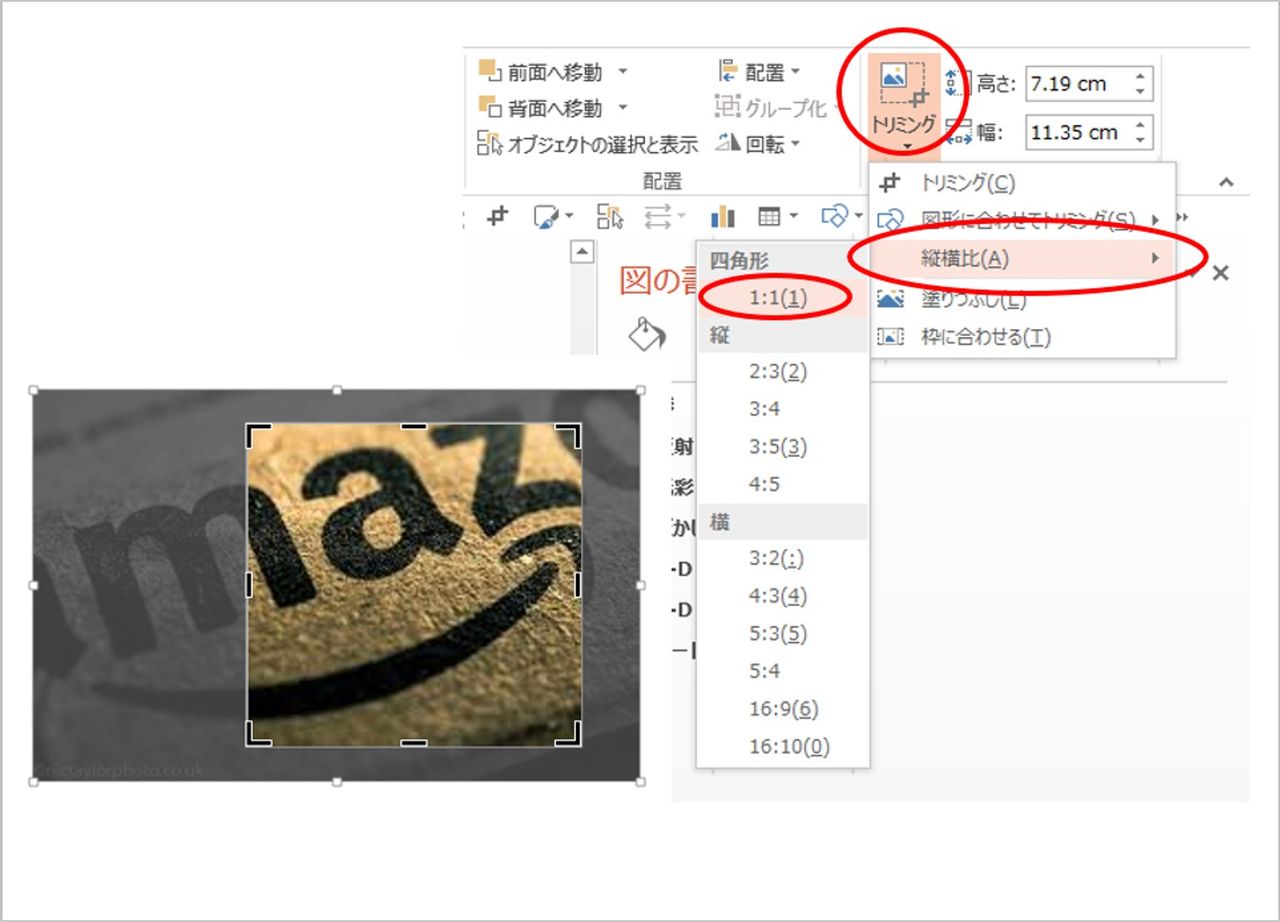Open the 回転 dropdown arrow
The image size is (1280, 922).
pyautogui.click(x=795, y=145)
